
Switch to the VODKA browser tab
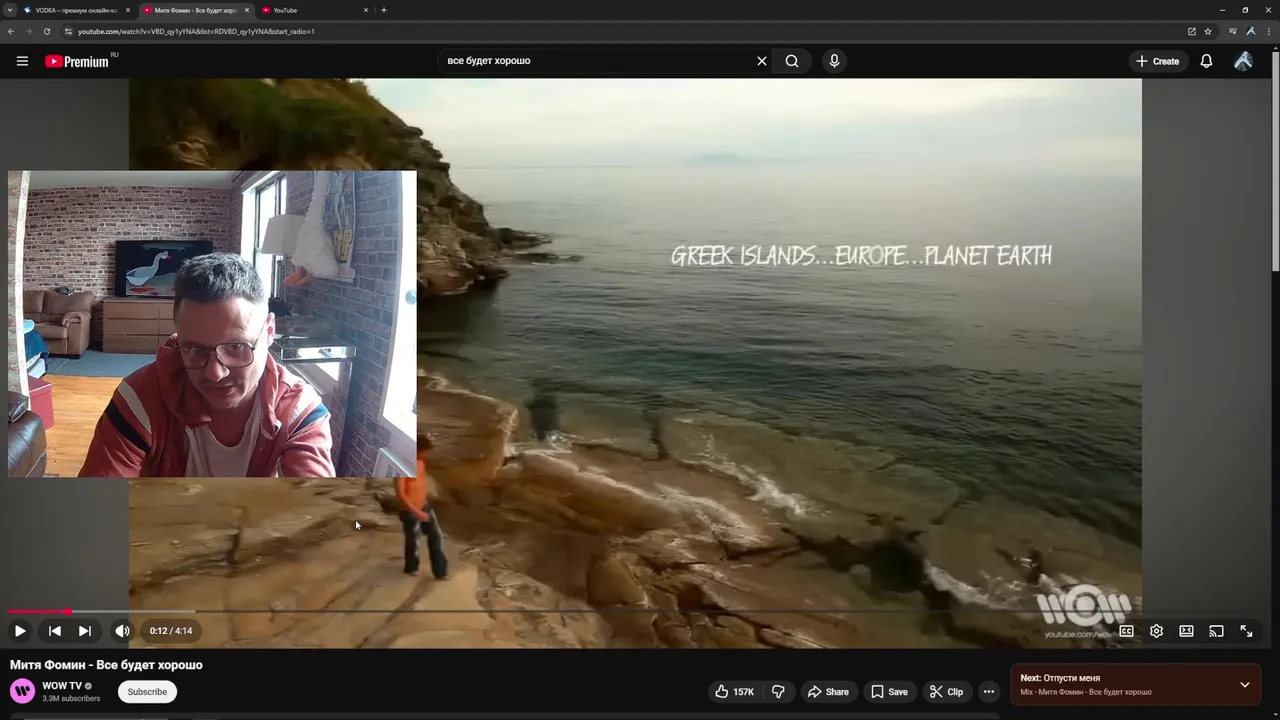[75, 10]
